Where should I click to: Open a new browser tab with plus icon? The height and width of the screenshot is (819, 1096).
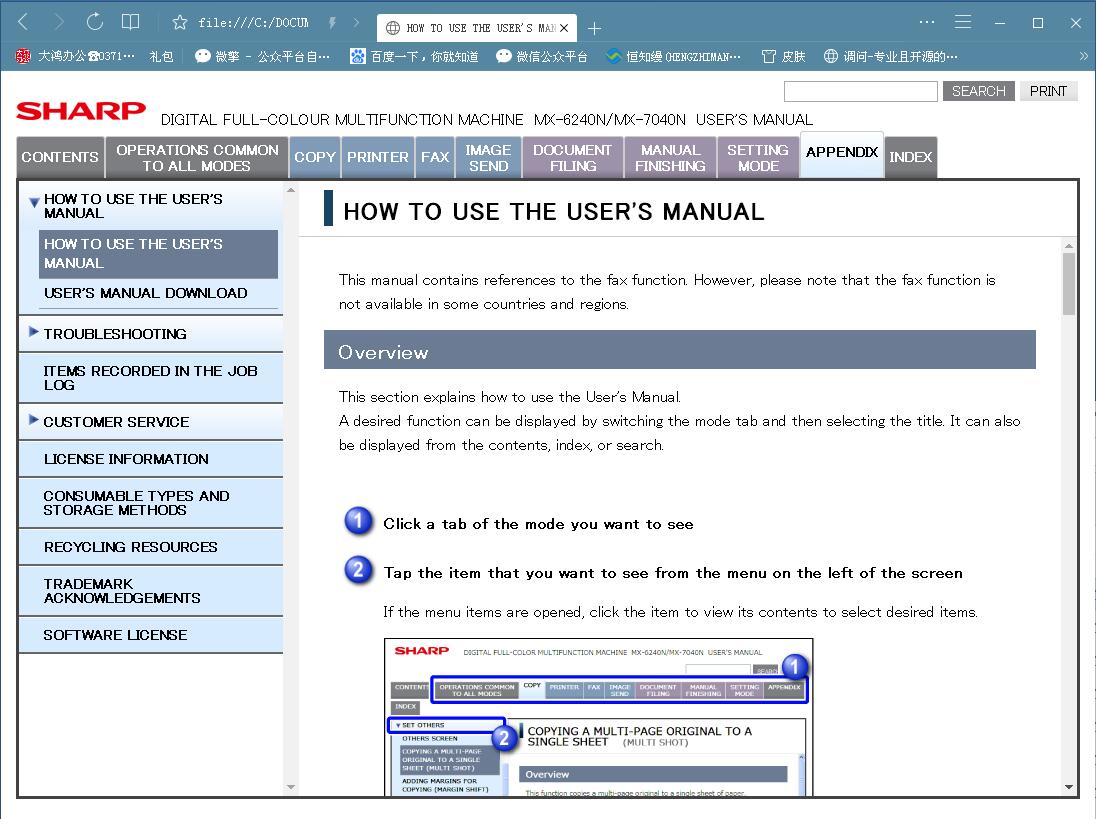pyautogui.click(x=594, y=28)
